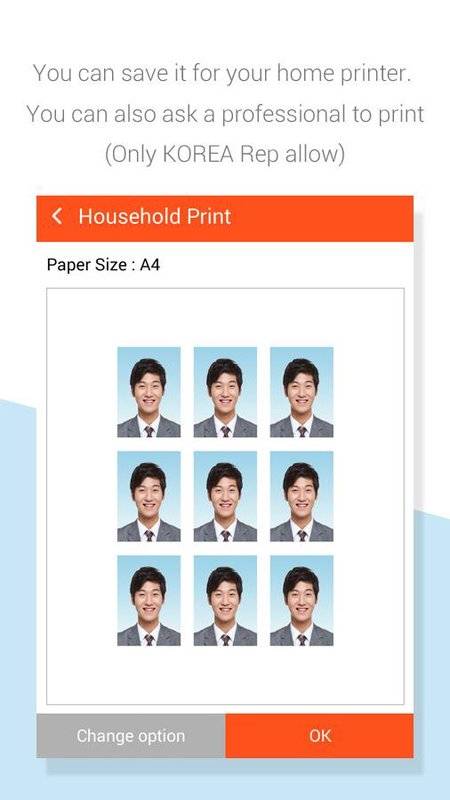Tap the OK button

319,736
